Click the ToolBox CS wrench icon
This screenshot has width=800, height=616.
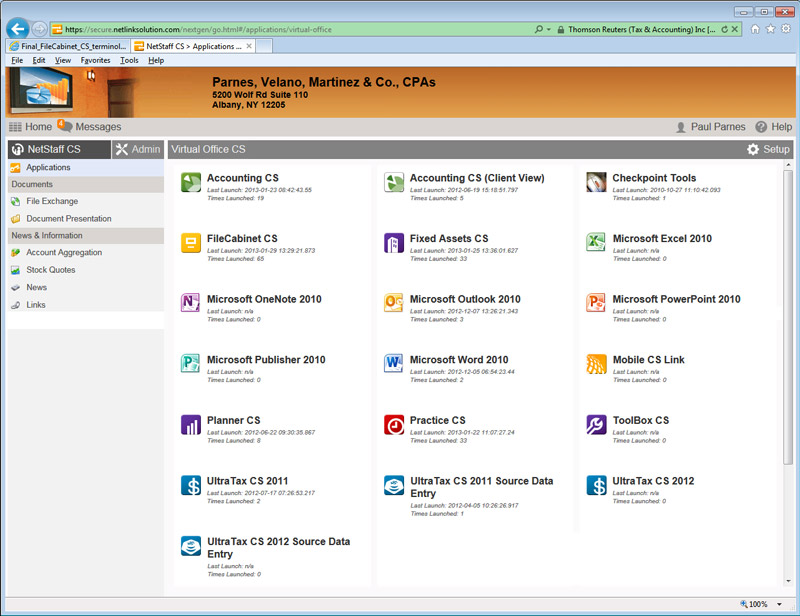coord(596,425)
